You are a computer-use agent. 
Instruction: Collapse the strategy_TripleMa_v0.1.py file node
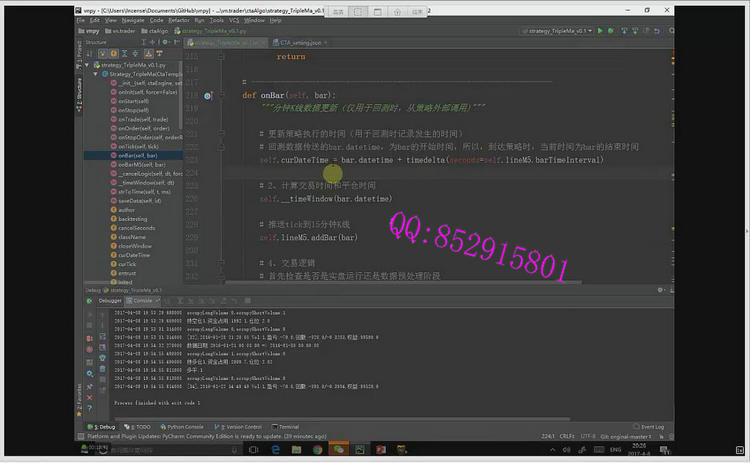tap(87, 65)
